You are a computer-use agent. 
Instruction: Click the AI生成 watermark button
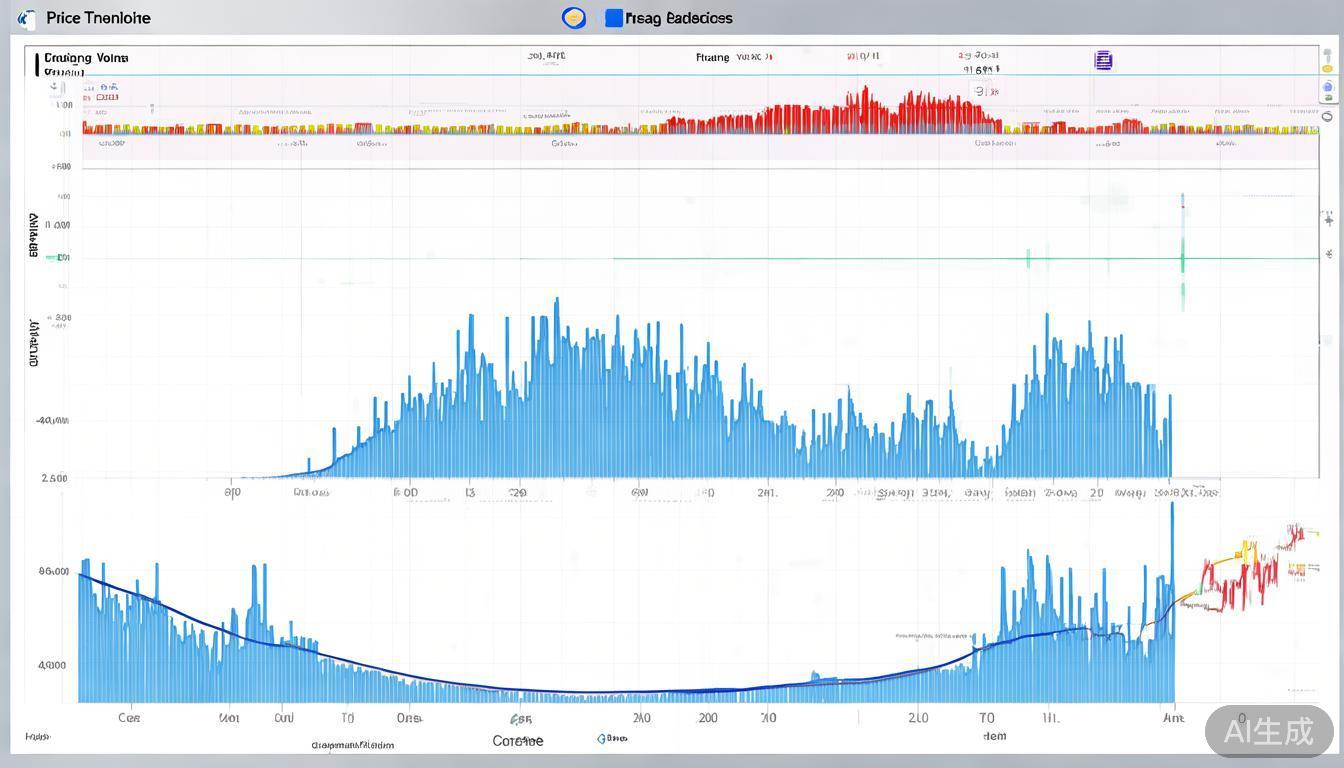point(1269,731)
